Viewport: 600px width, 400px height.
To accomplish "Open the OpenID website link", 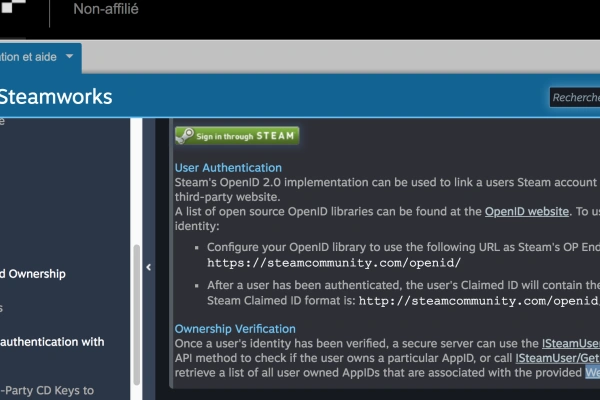I will (x=526, y=212).
